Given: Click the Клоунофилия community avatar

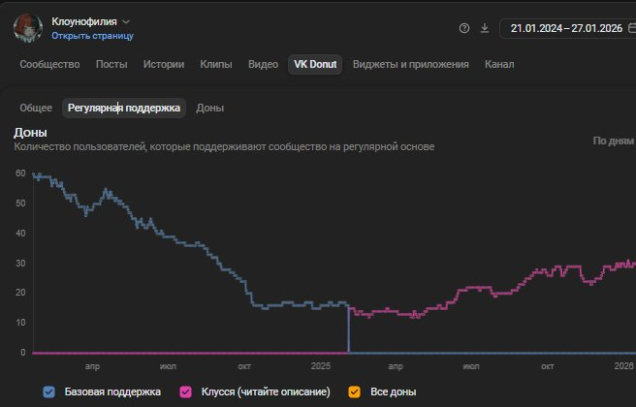Looking at the screenshot, I should [27, 27].
